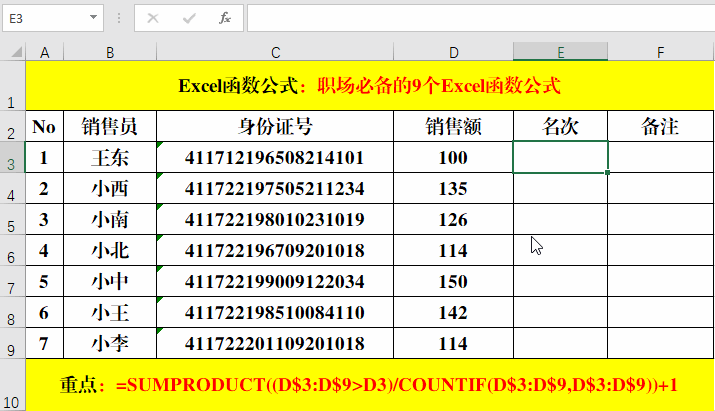Select row 2 header
This screenshot has height=411, width=715.
[x=12, y=126]
